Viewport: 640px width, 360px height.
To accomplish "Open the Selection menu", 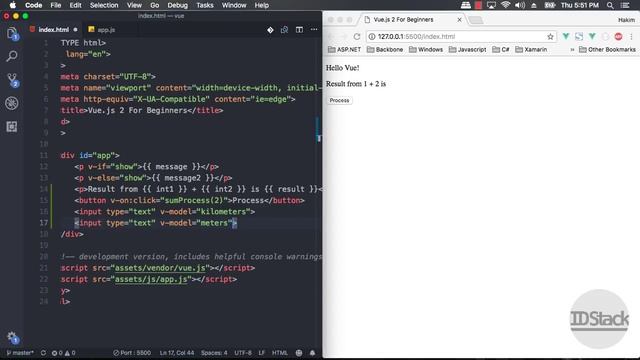I will (104, 5).
